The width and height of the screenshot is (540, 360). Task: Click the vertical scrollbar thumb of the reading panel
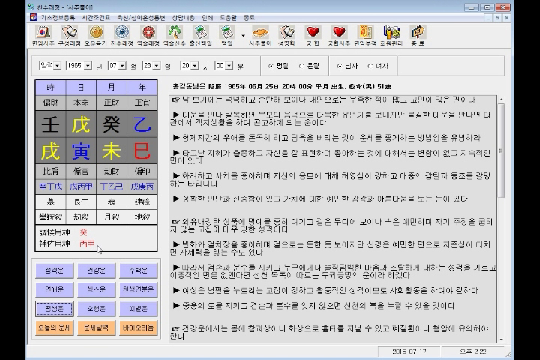pyautogui.click(x=501, y=150)
